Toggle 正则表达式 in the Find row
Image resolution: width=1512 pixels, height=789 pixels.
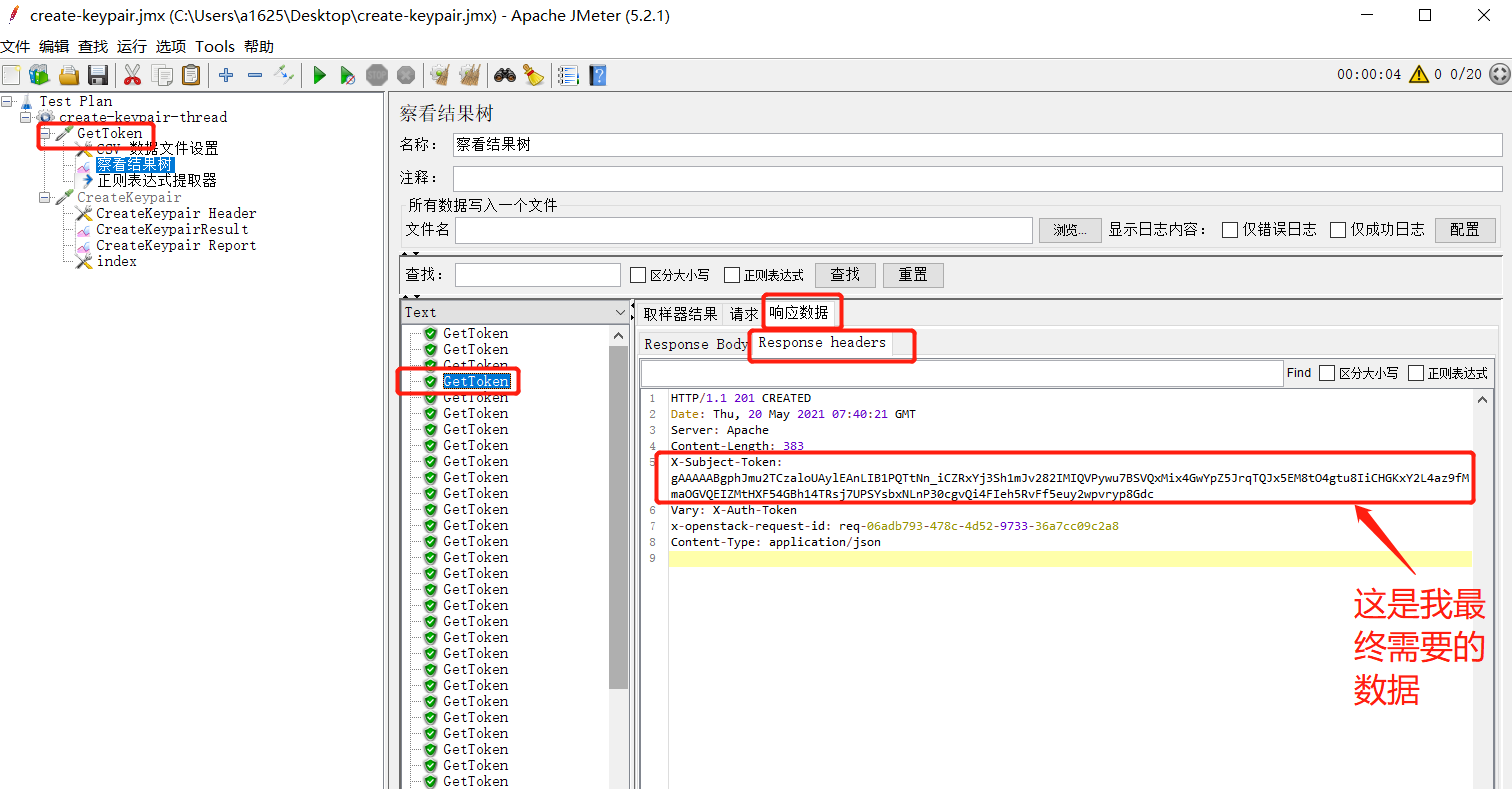1416,373
